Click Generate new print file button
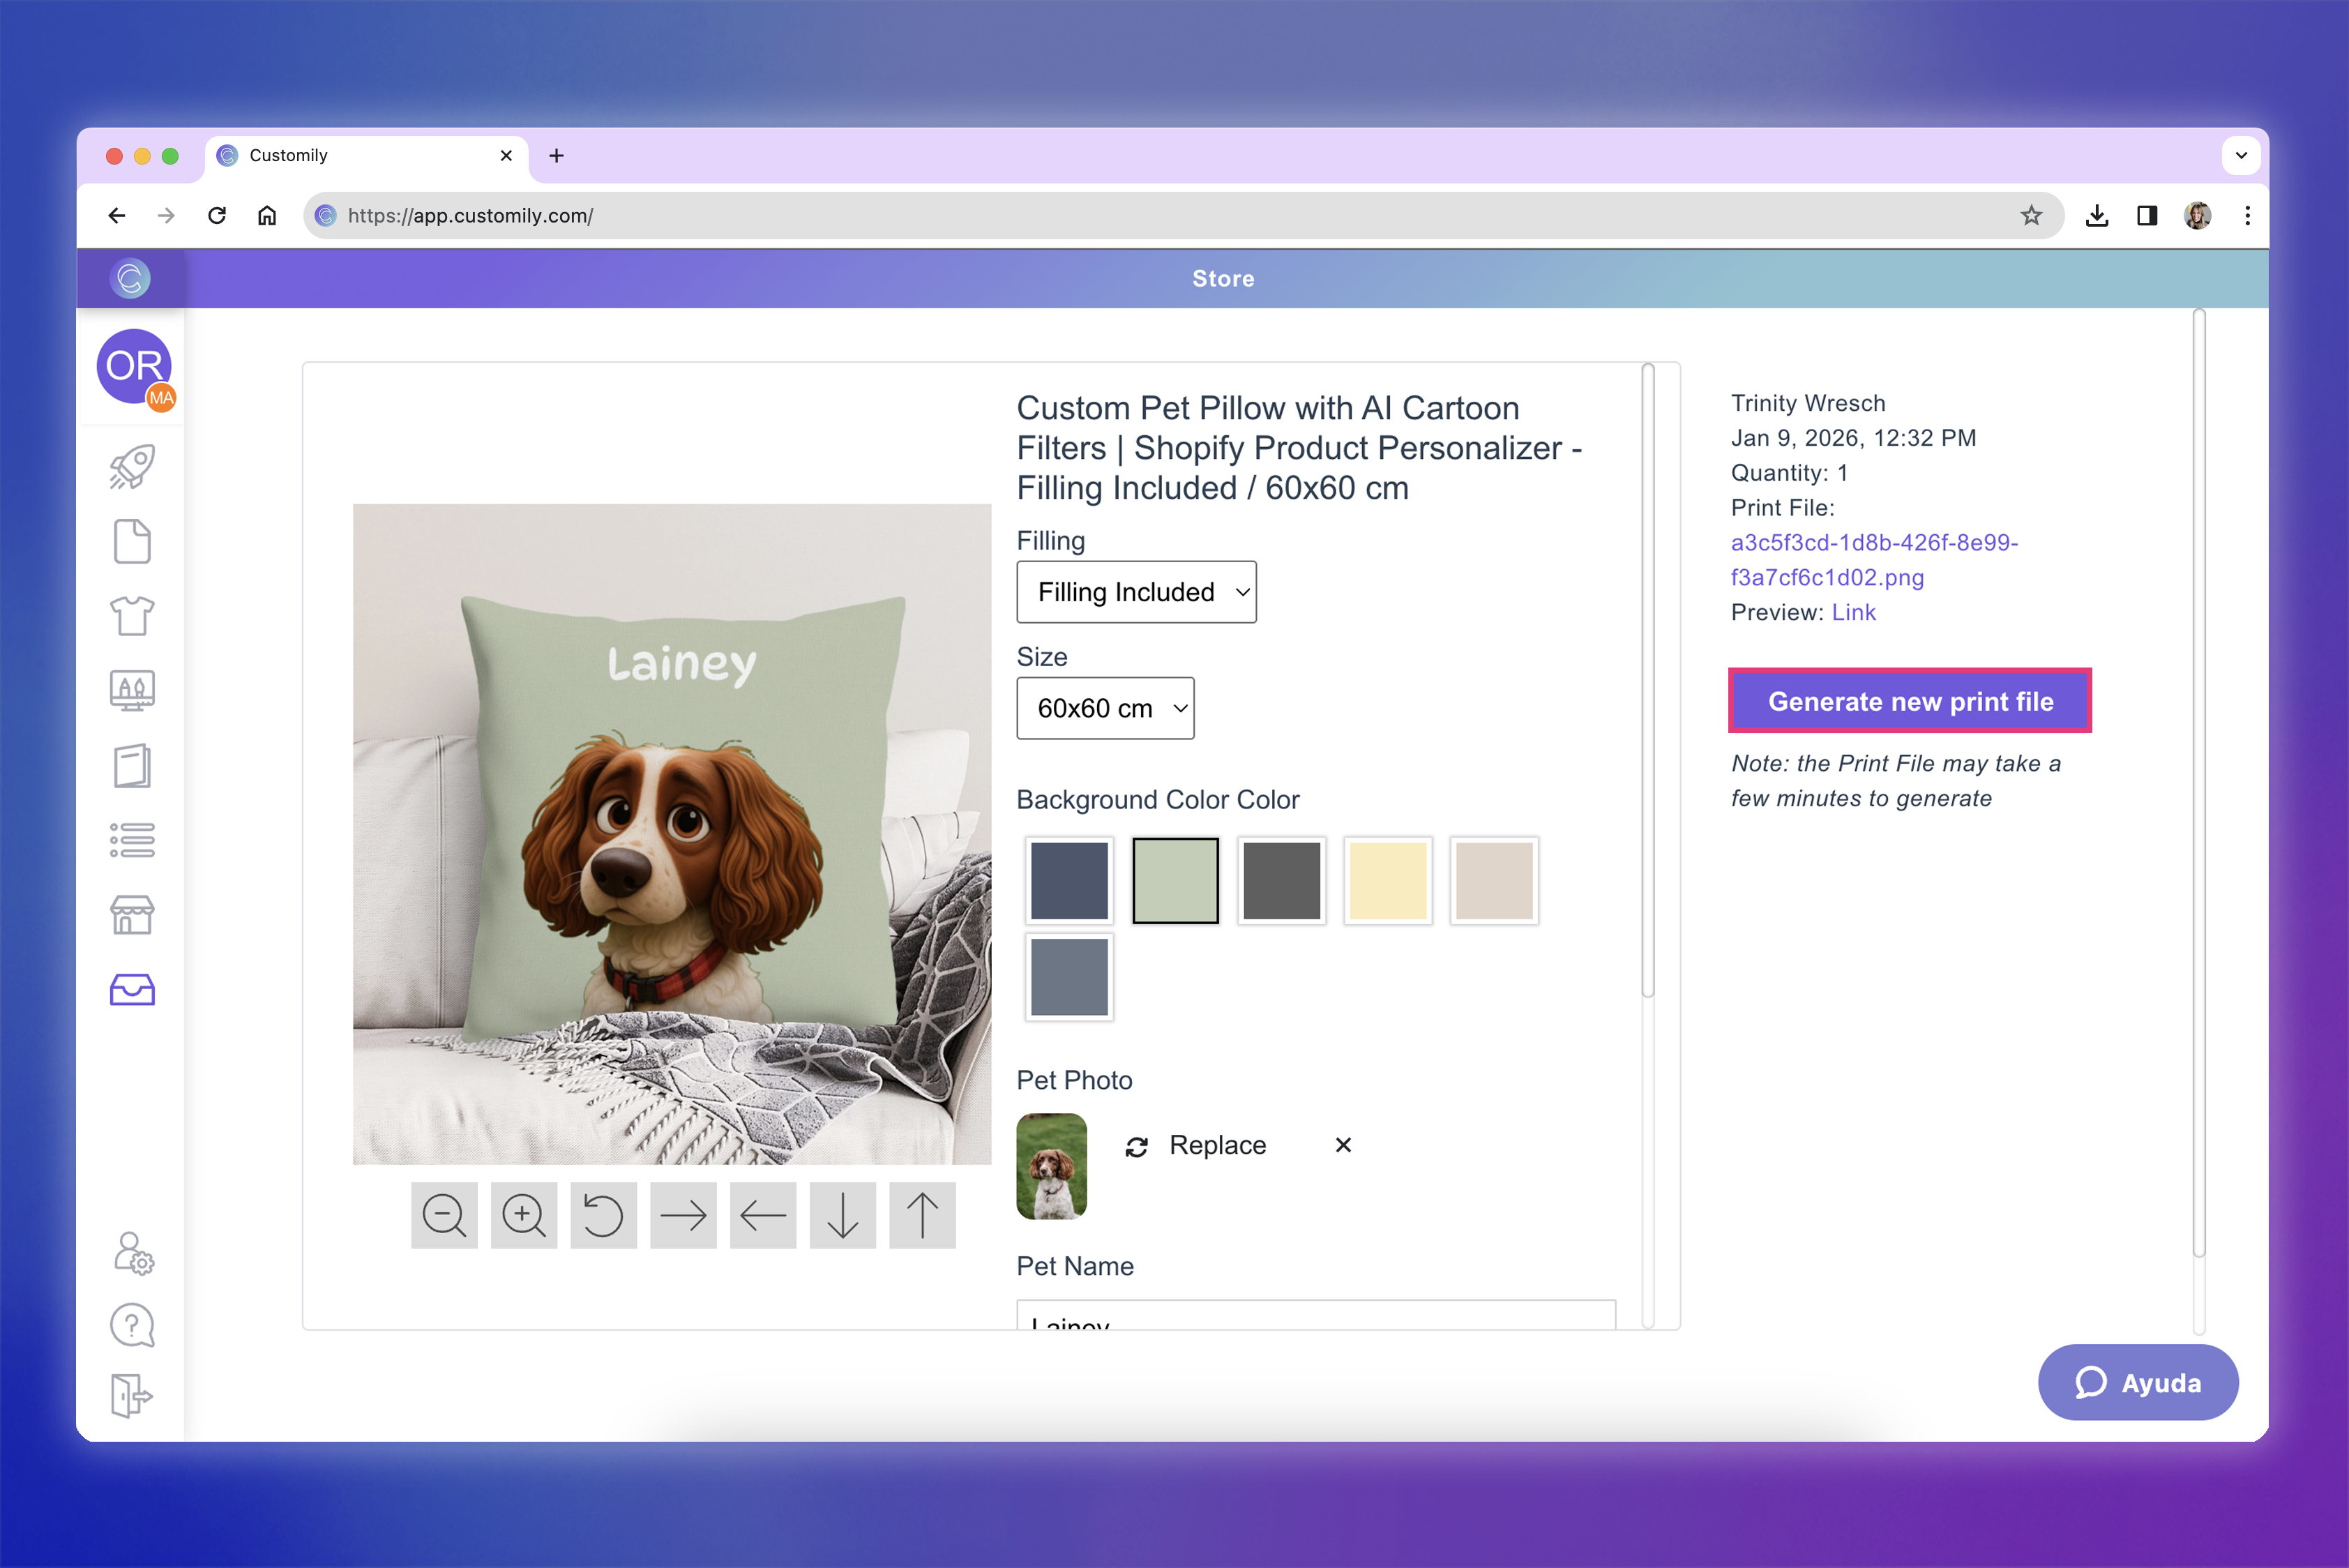 tap(1910, 701)
